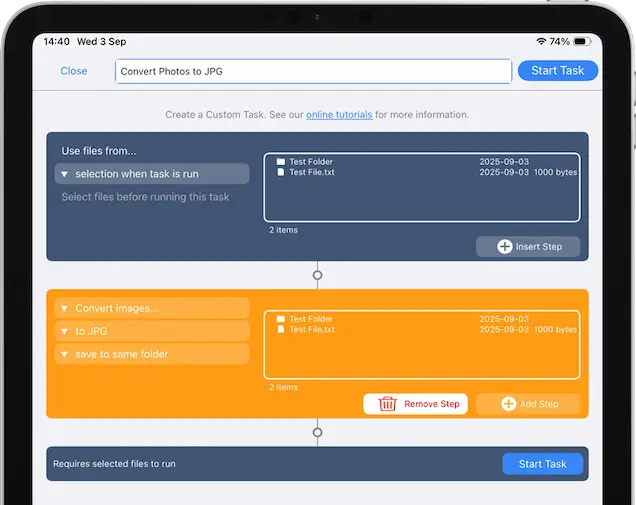Tap Close in the top left
Viewport: 636px width, 505px height.
[74, 71]
